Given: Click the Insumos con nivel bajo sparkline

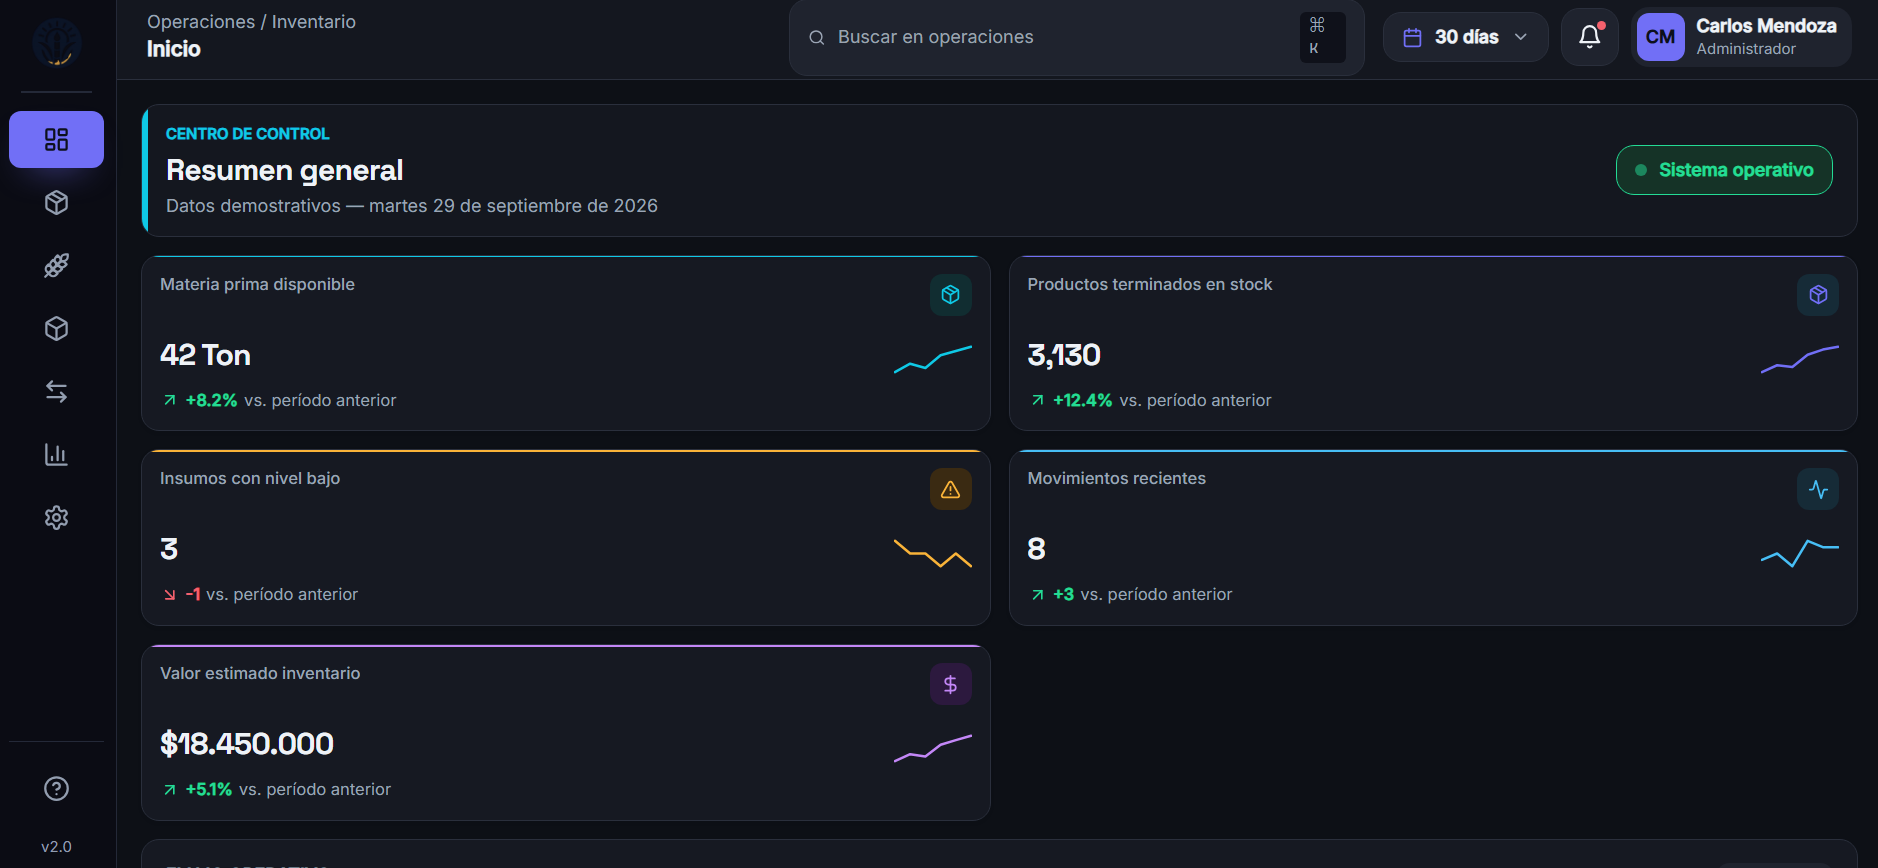Looking at the screenshot, I should [x=933, y=553].
